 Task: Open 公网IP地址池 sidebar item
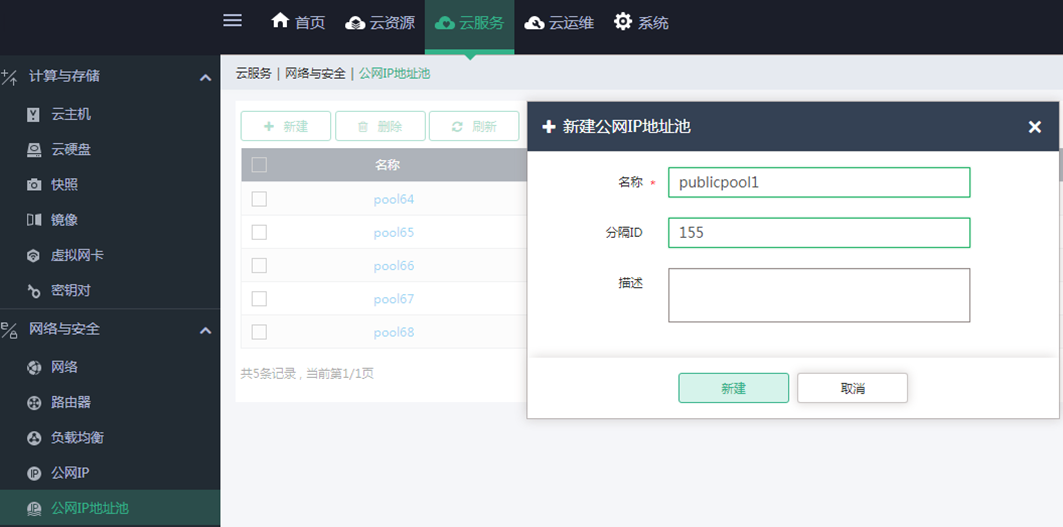110,508
